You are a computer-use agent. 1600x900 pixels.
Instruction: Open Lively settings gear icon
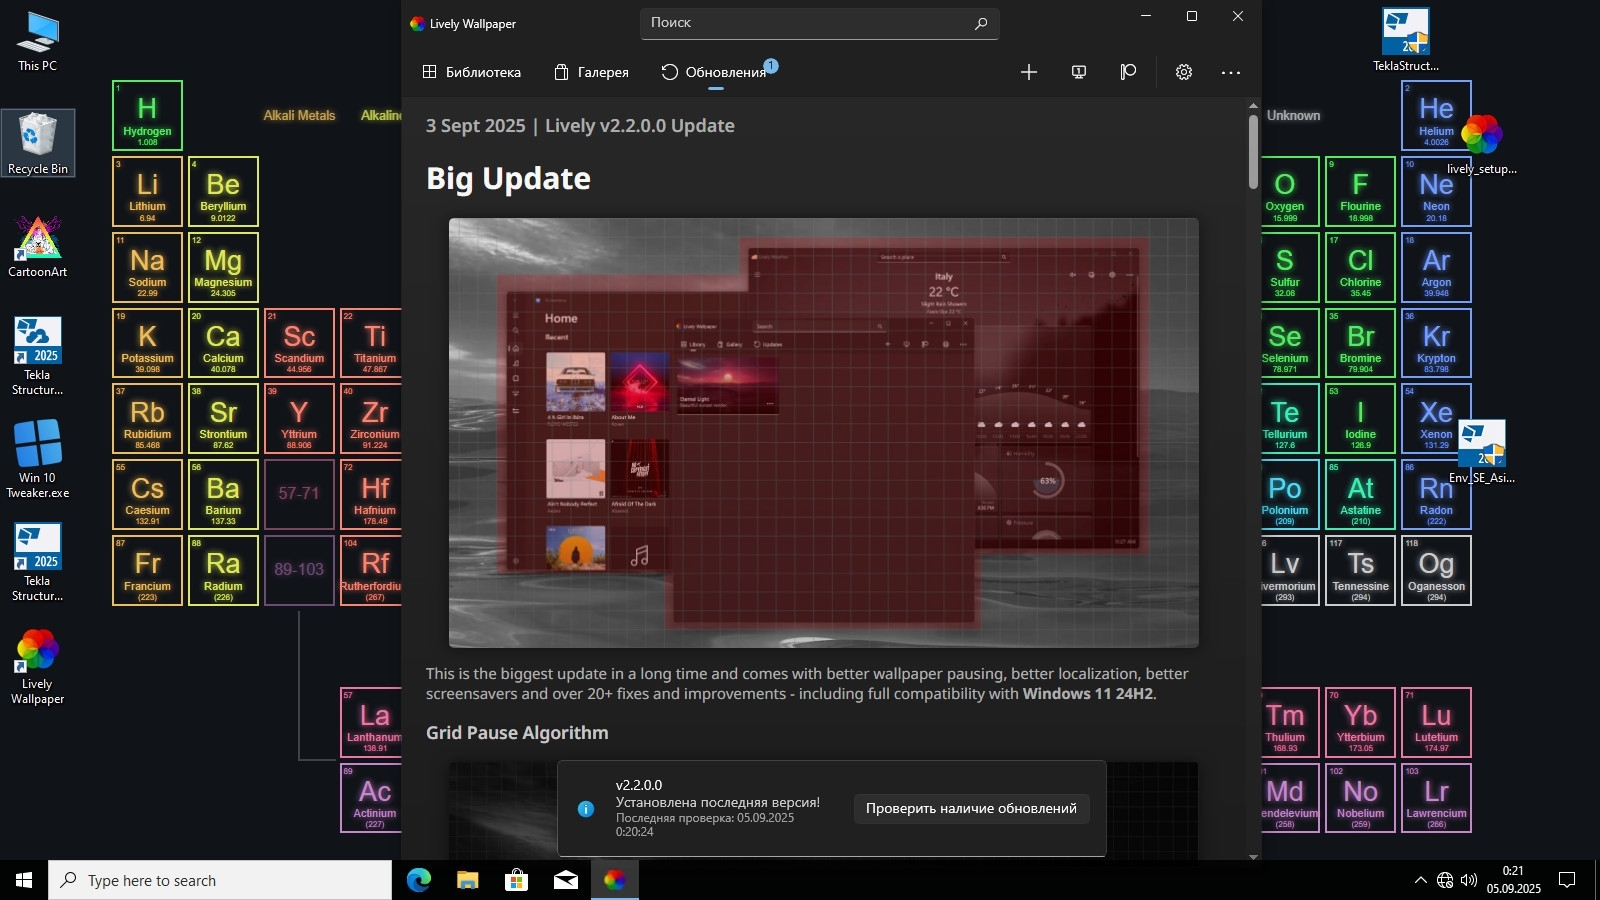pos(1184,72)
